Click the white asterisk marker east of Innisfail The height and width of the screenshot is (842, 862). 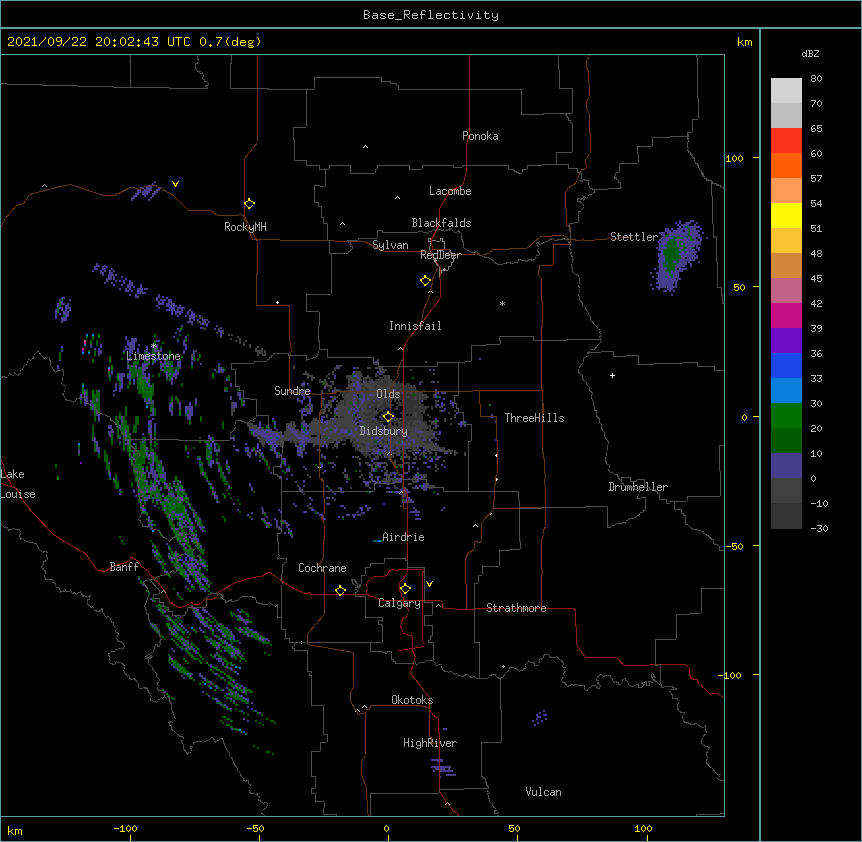502,303
